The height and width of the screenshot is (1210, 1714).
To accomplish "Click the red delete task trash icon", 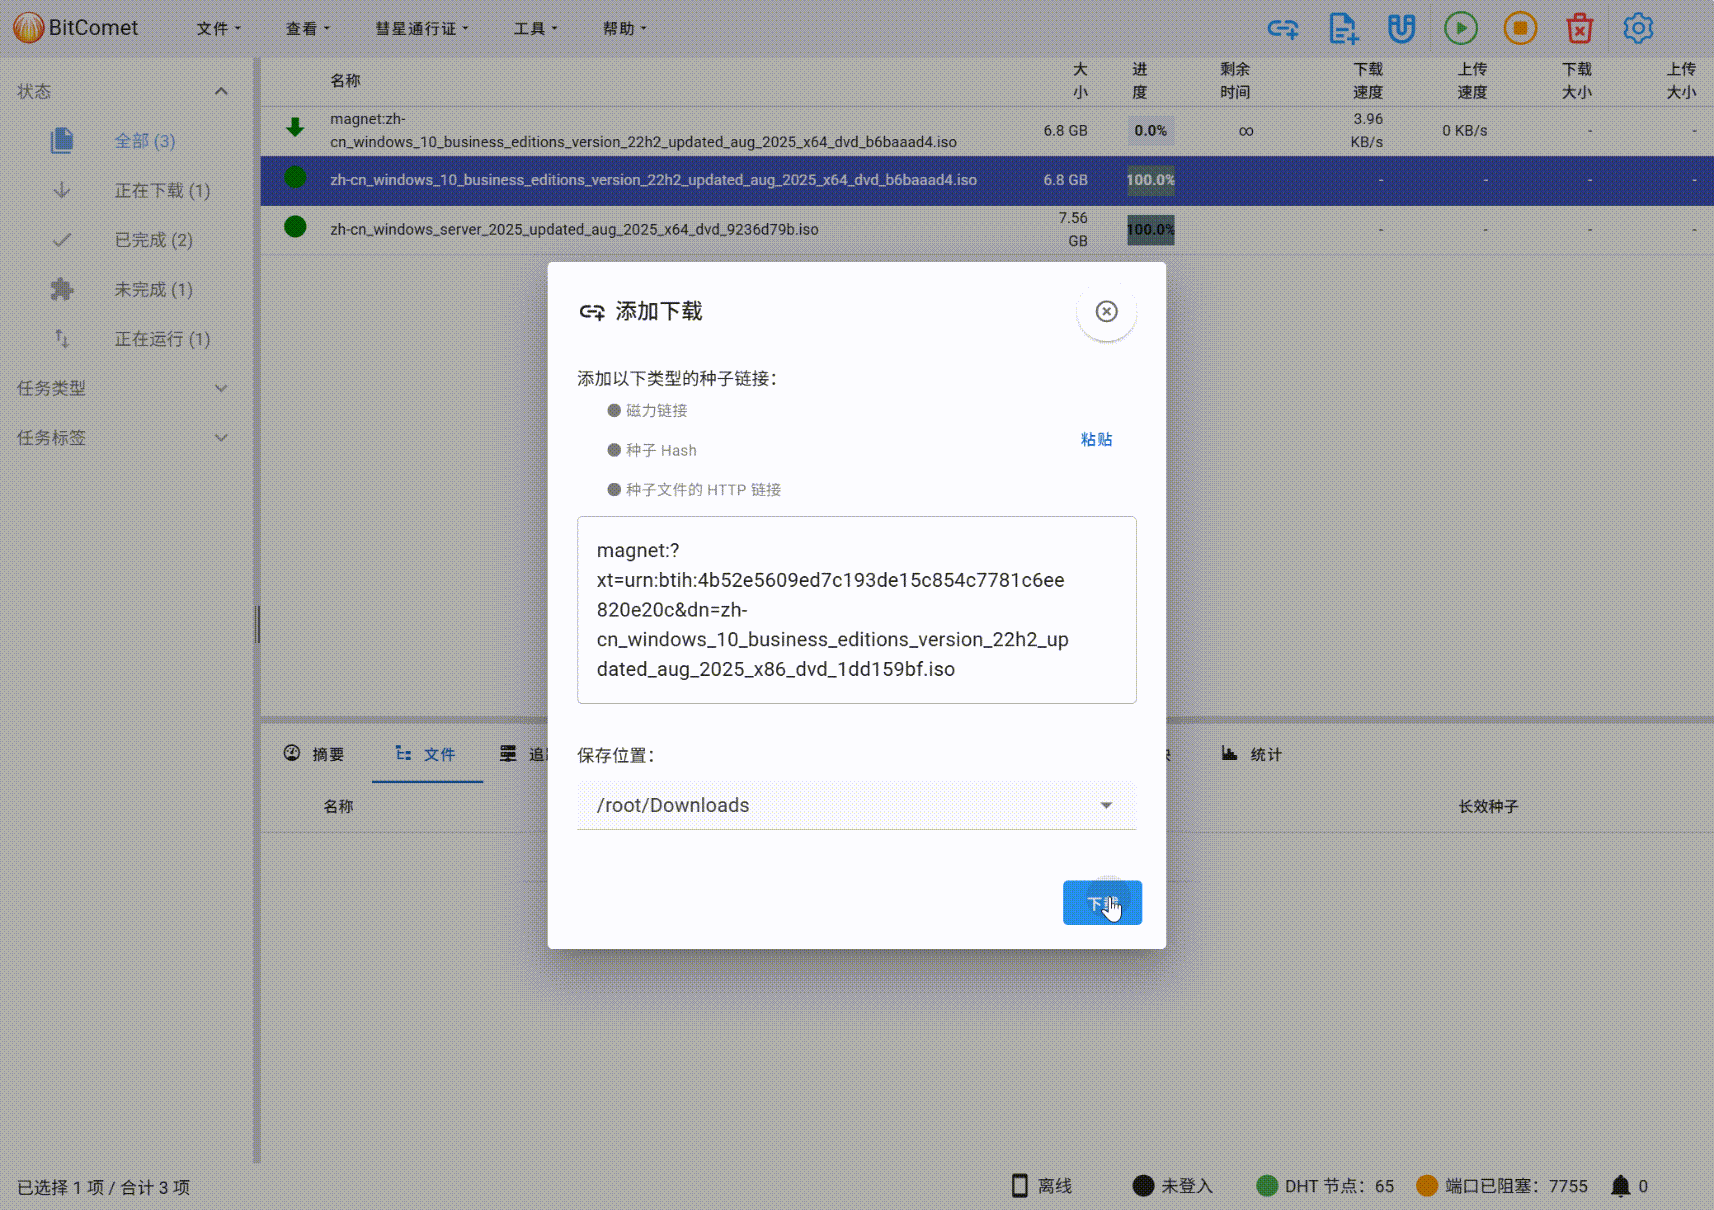I will (1579, 28).
